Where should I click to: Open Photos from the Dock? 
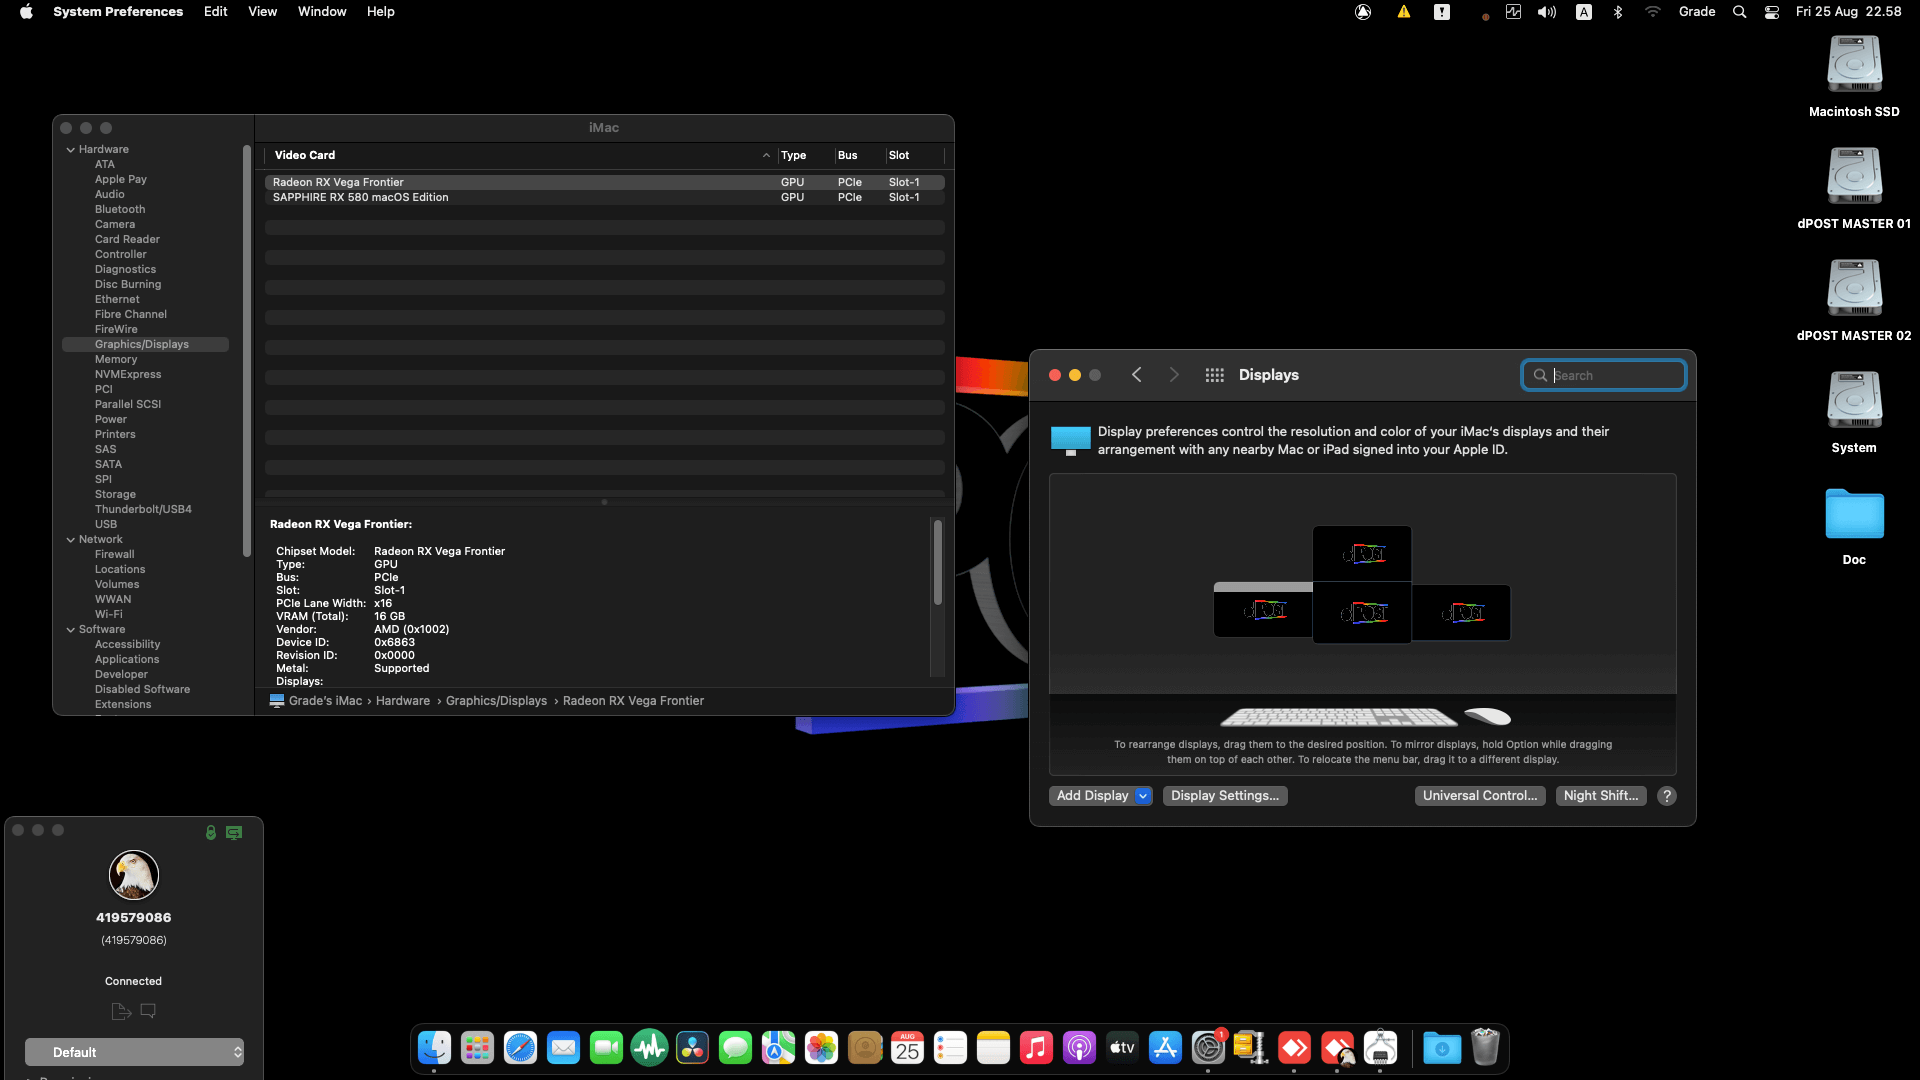[x=821, y=1047]
